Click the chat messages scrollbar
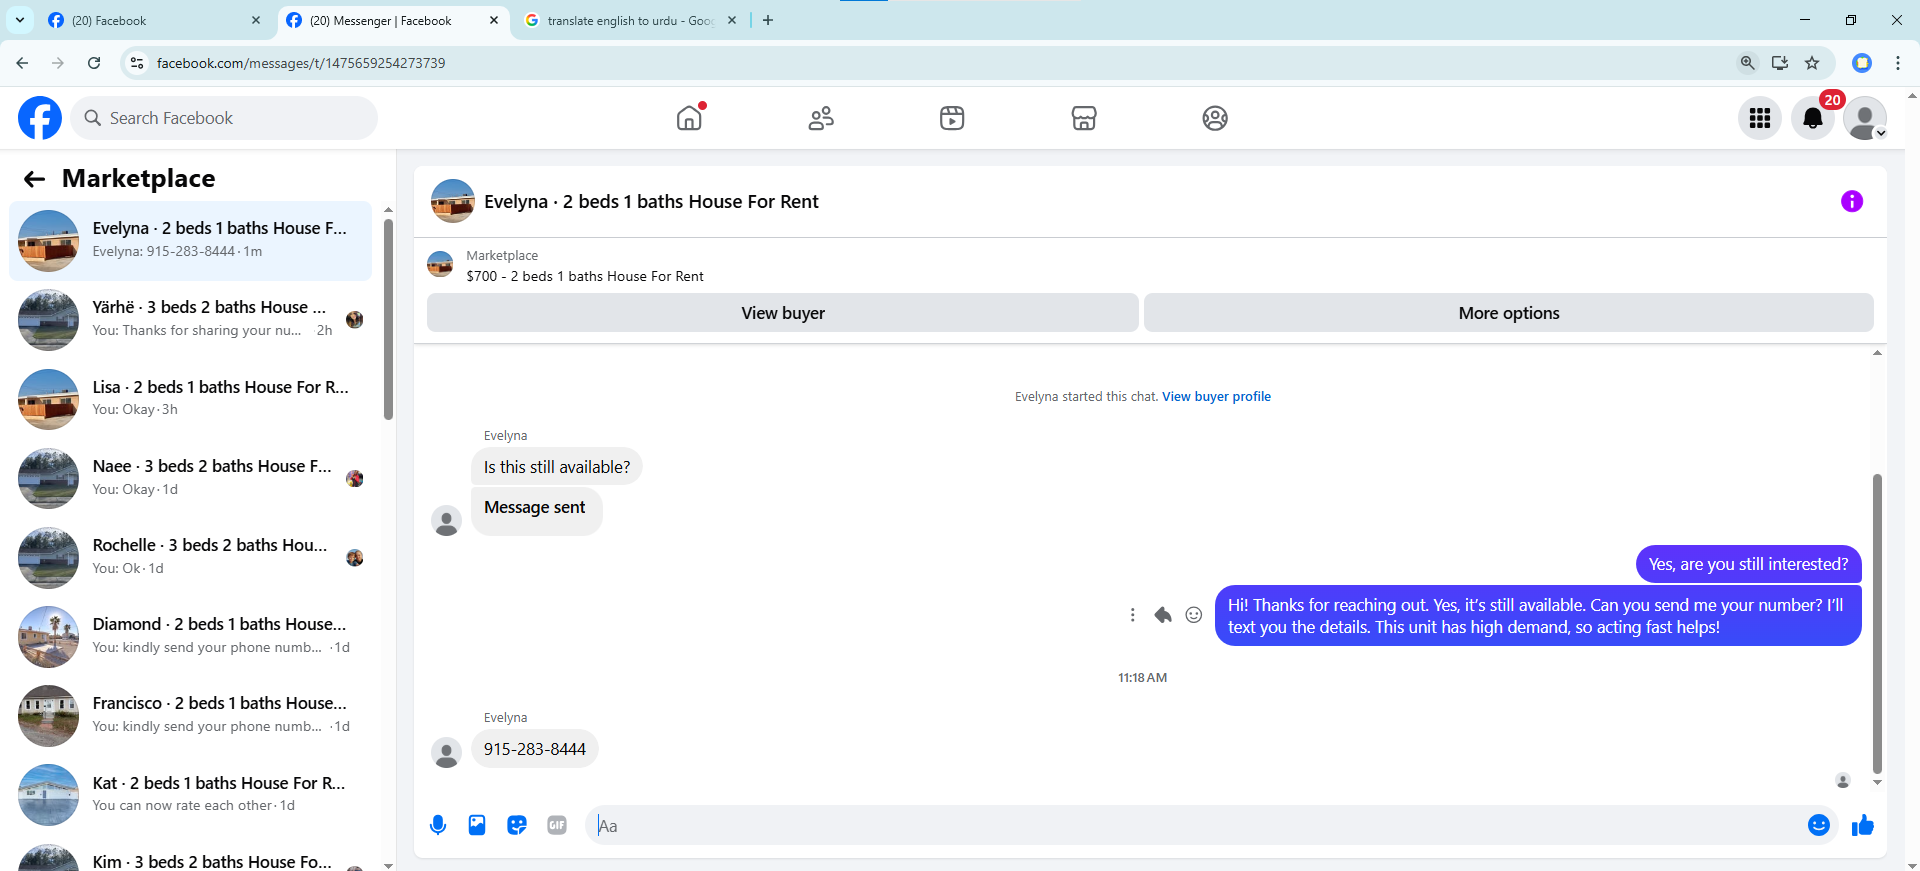Viewport: 1920px width, 871px height. point(1877,625)
